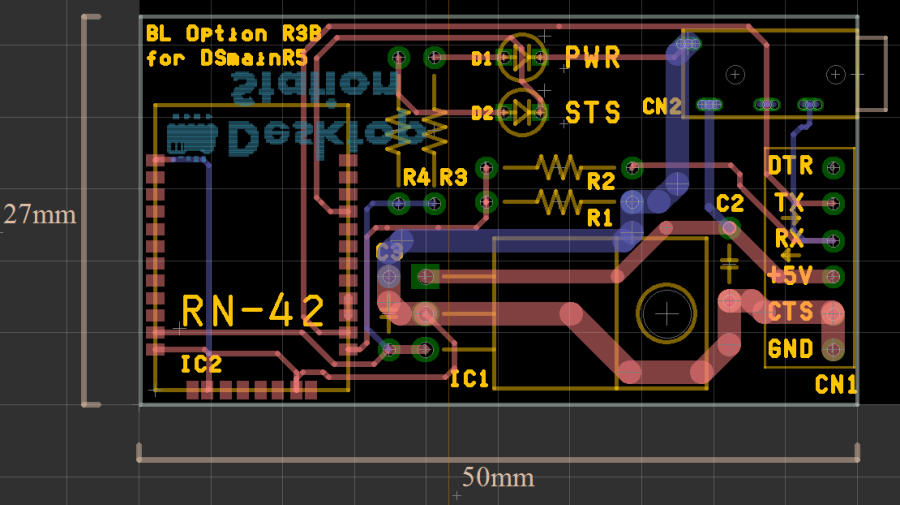Select the R1 resistor symbol
The image size is (900, 505).
pos(558,202)
